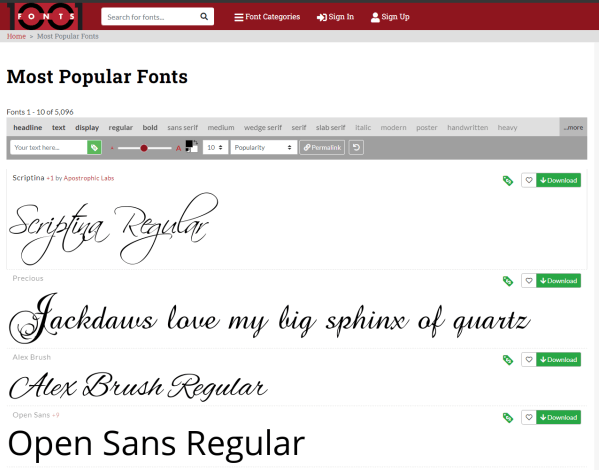Select the handwritten tag filter
This screenshot has width=599, height=470.
click(468, 127)
